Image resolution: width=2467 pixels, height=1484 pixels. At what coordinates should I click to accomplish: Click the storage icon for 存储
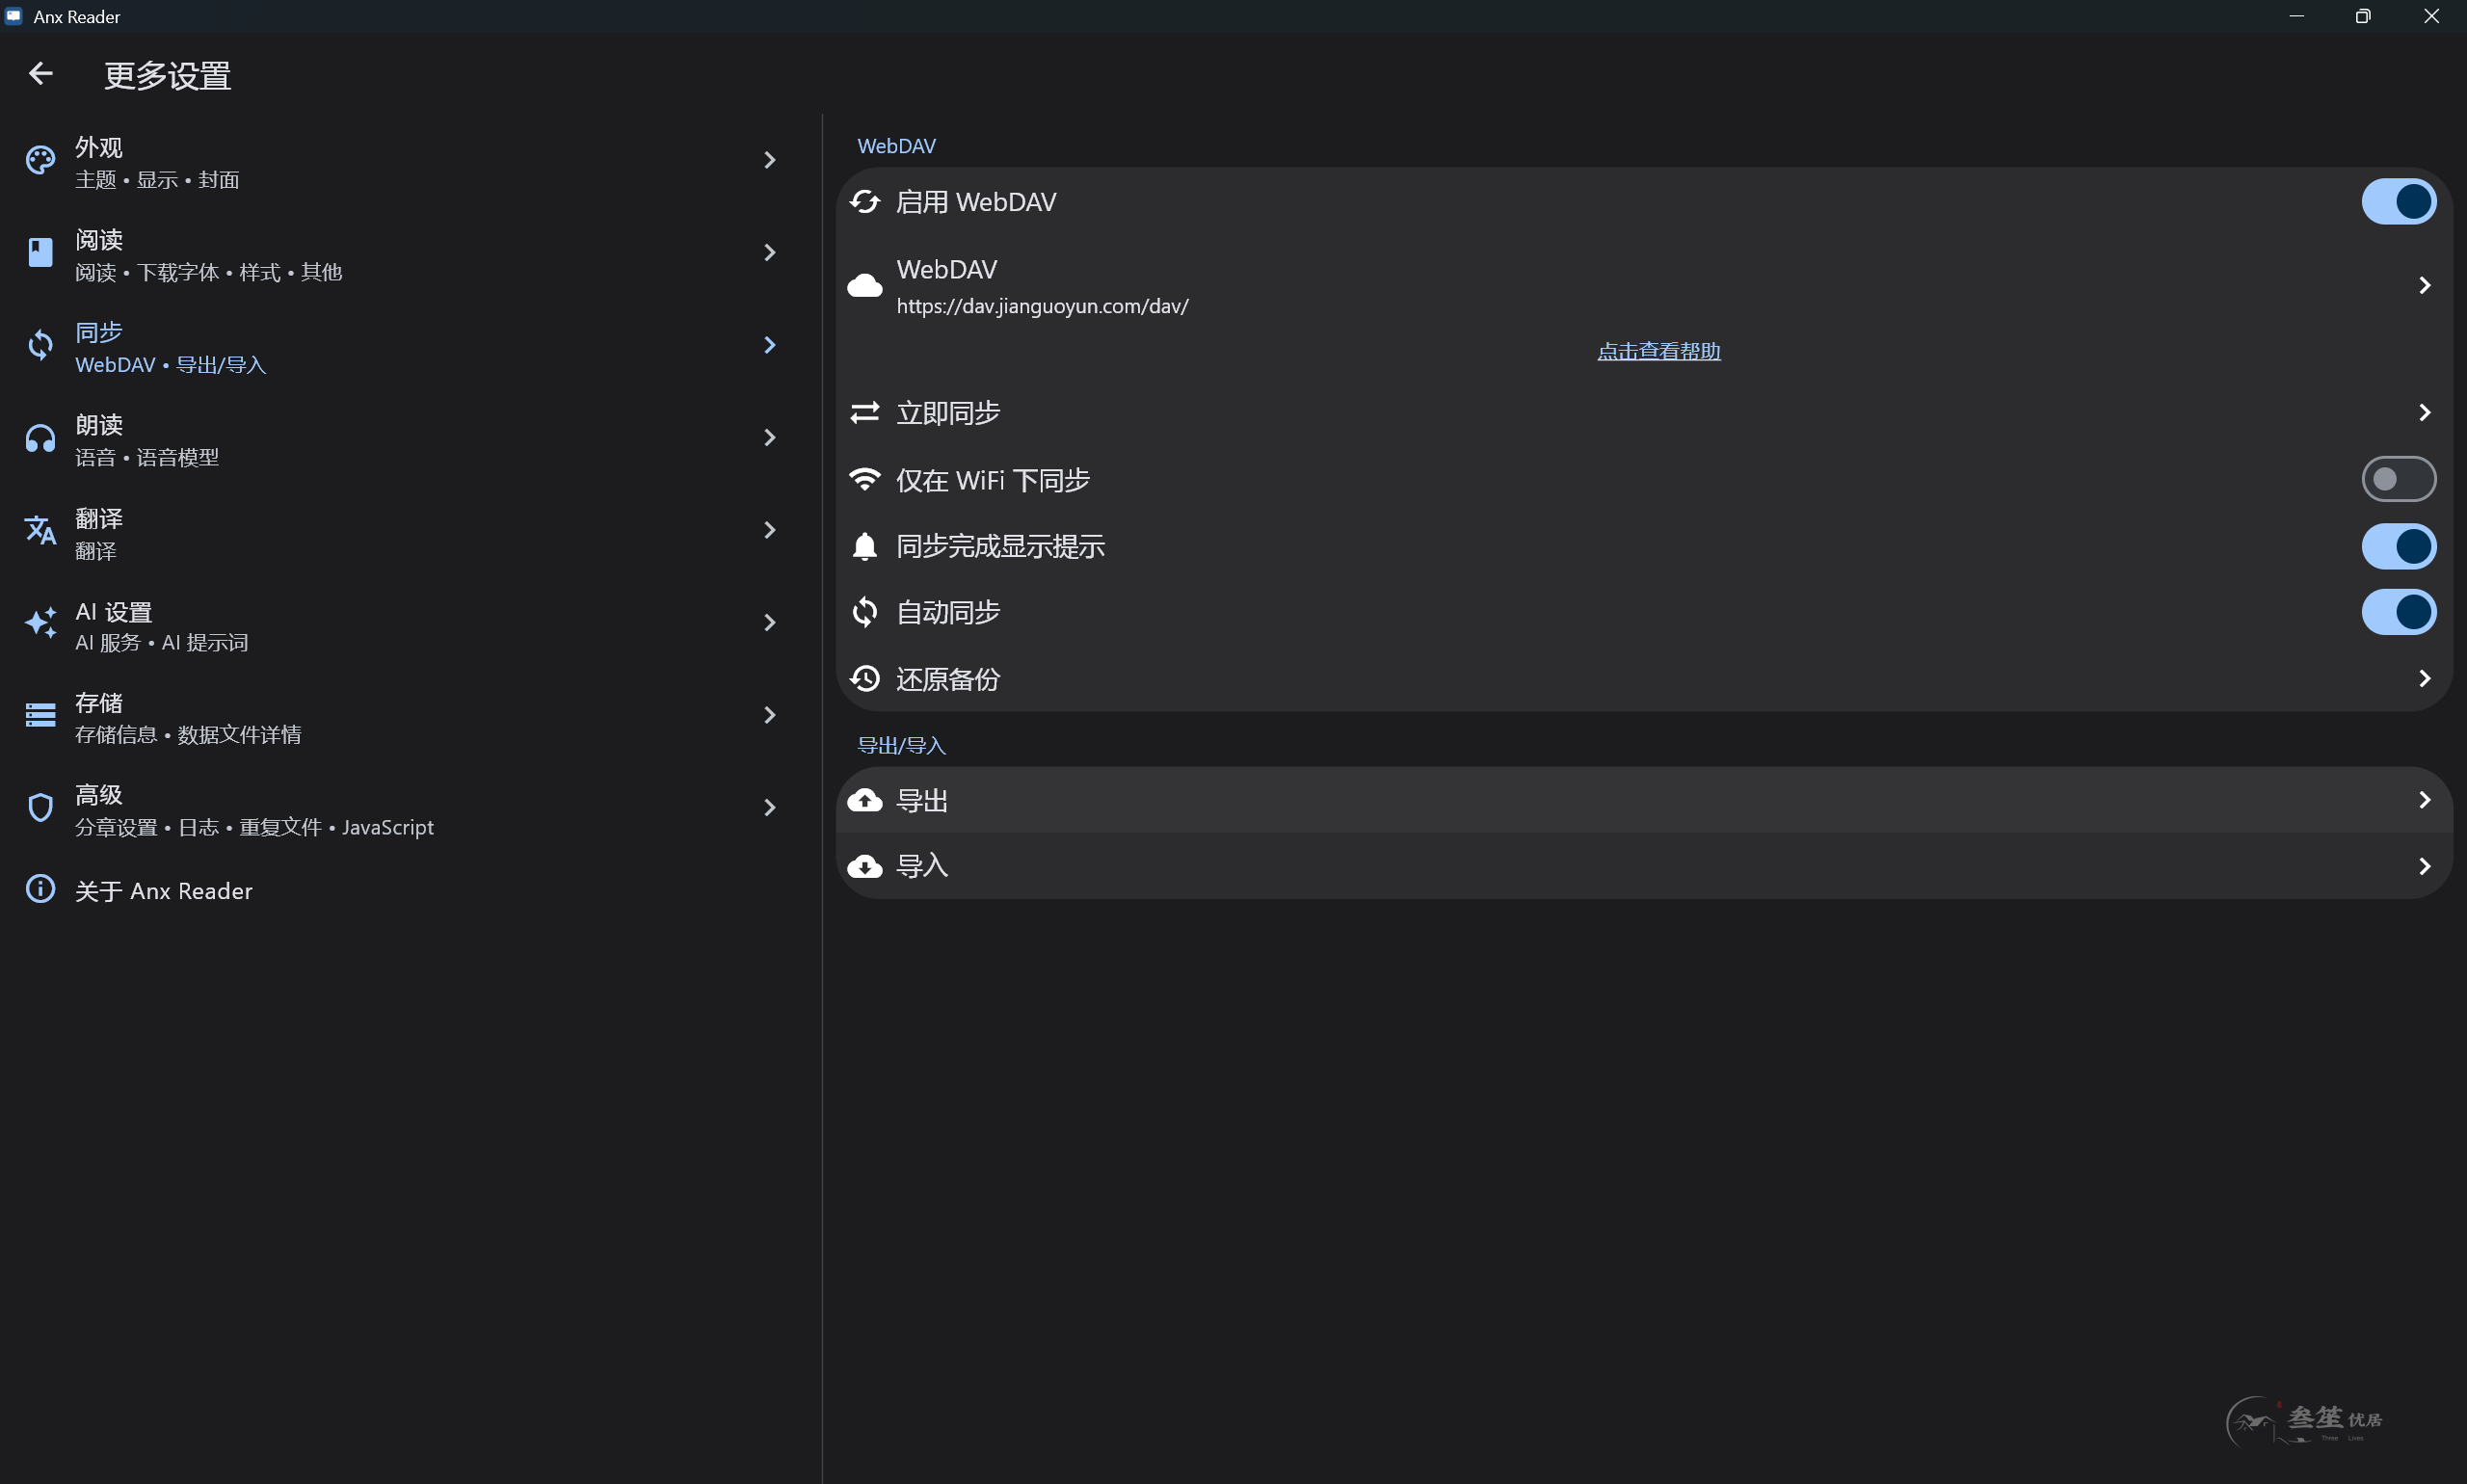point(40,715)
